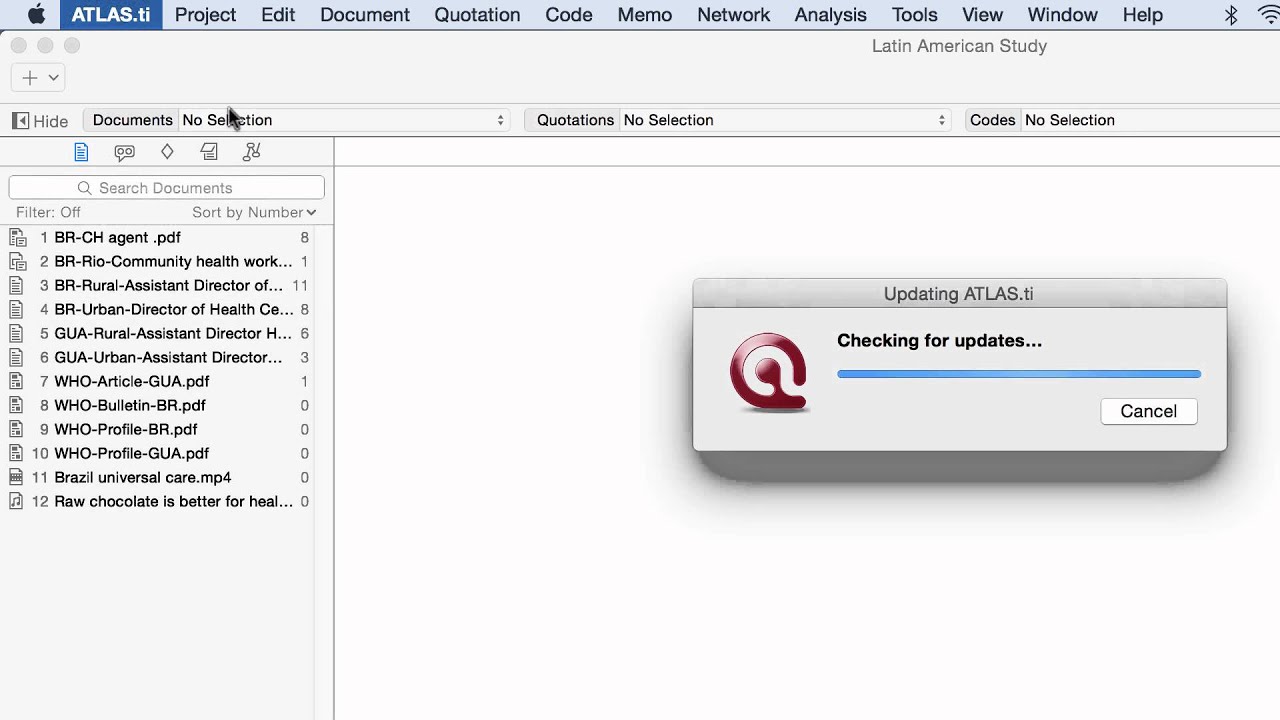1280x720 pixels.
Task: Open the Quotation menu
Action: point(477,15)
